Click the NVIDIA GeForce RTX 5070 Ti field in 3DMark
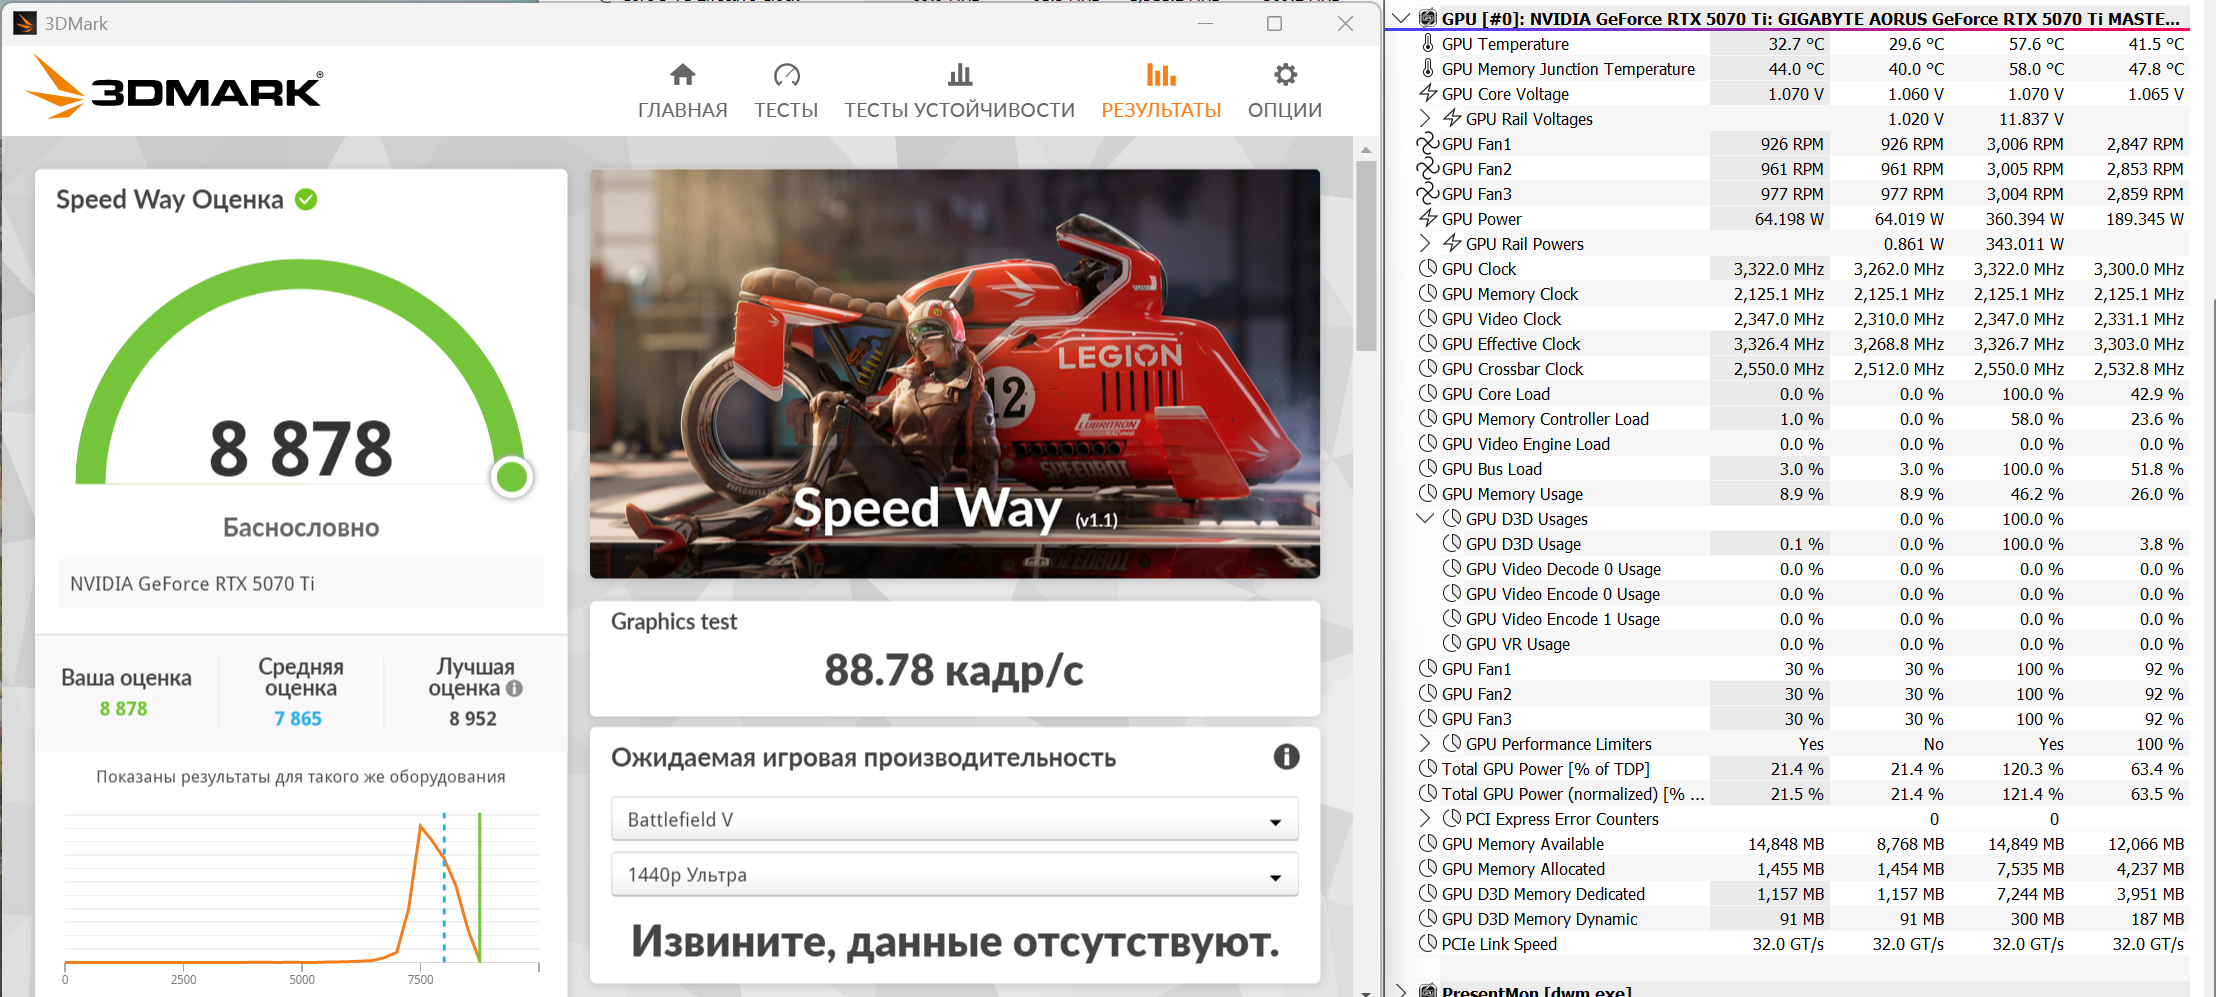This screenshot has height=997, width=2216. click(301, 583)
